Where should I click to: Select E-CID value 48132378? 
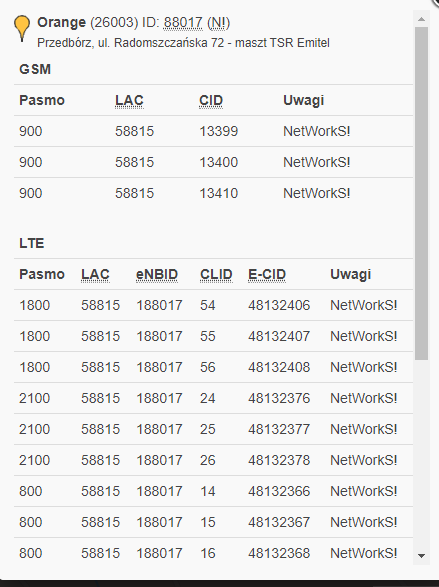click(x=279, y=461)
